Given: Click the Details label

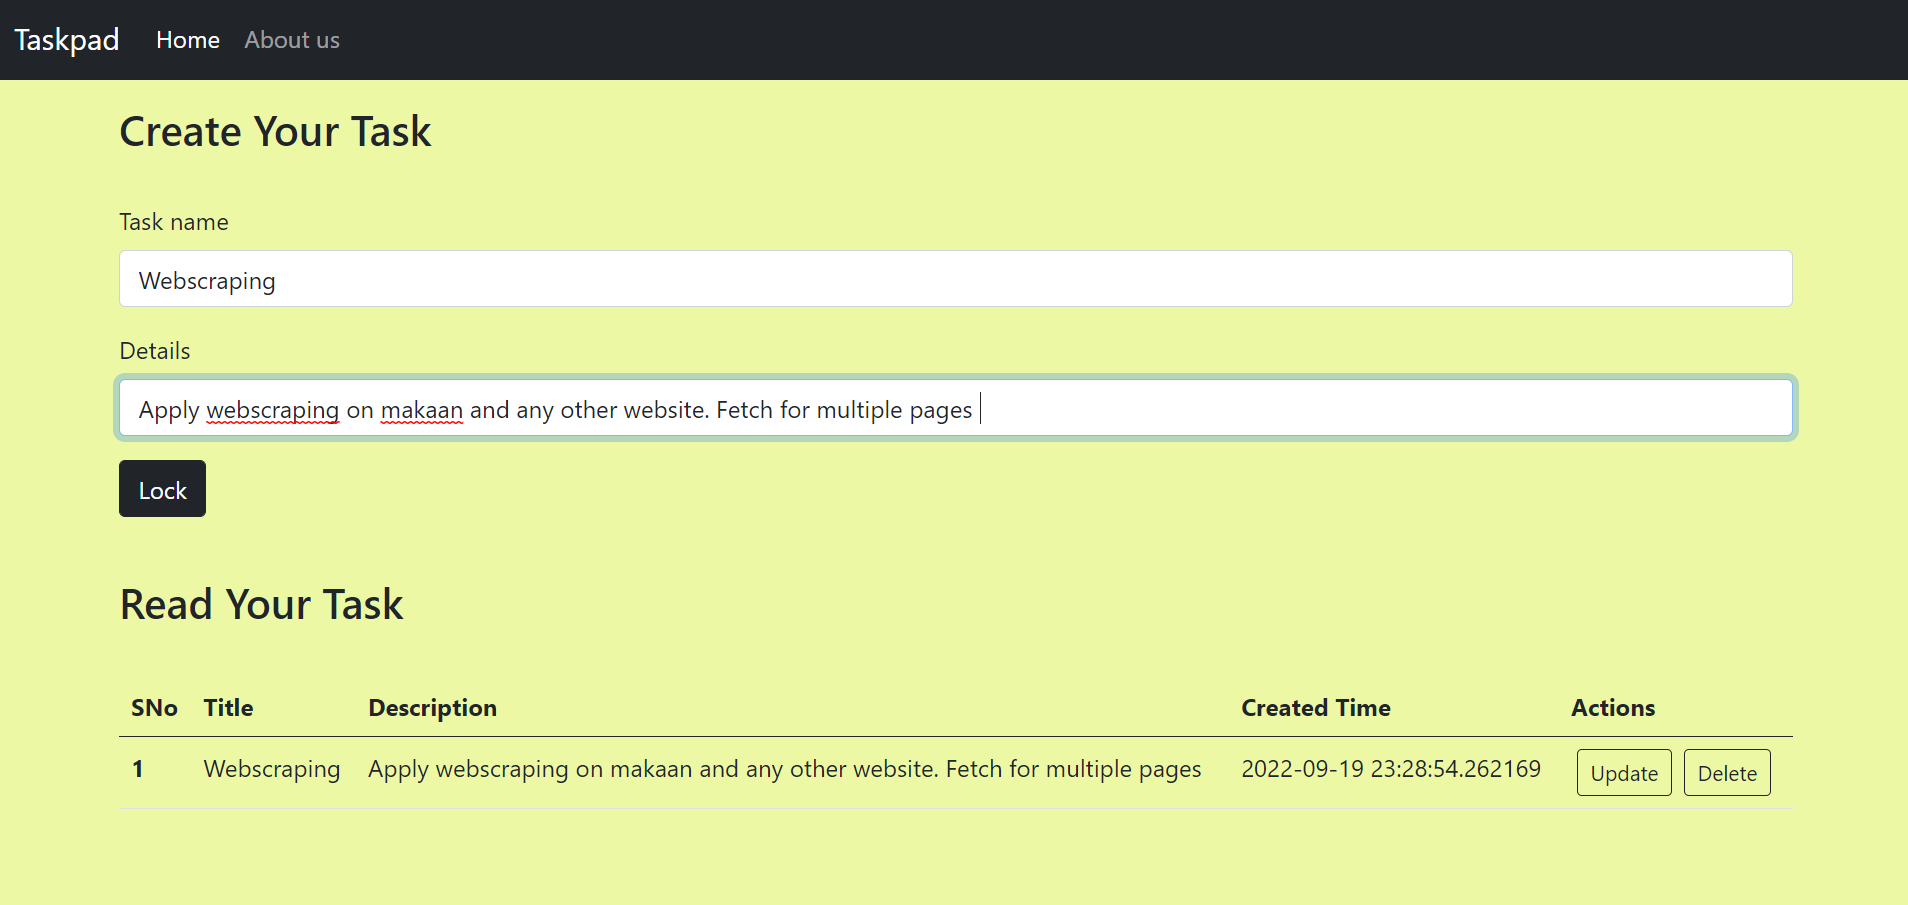Looking at the screenshot, I should pyautogui.click(x=155, y=351).
